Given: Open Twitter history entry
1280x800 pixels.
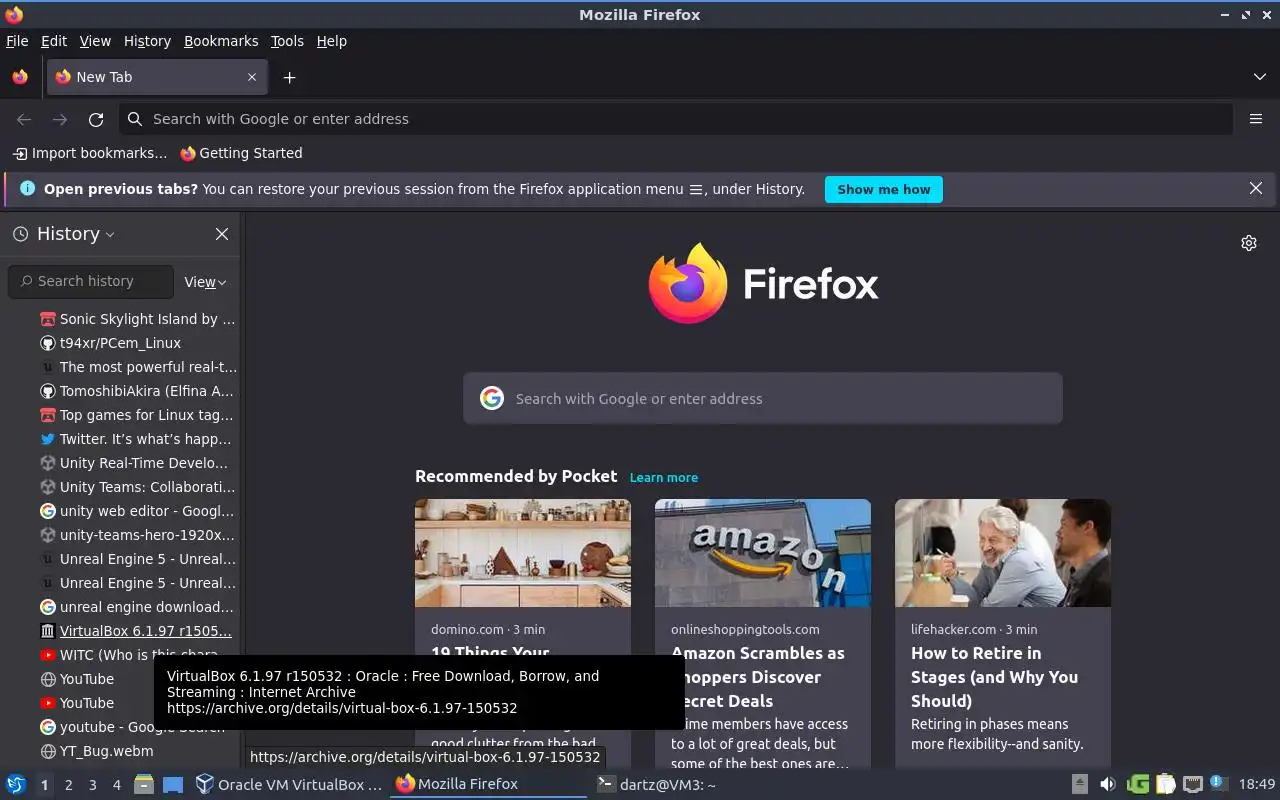Looking at the screenshot, I should pyautogui.click(x=138, y=439).
